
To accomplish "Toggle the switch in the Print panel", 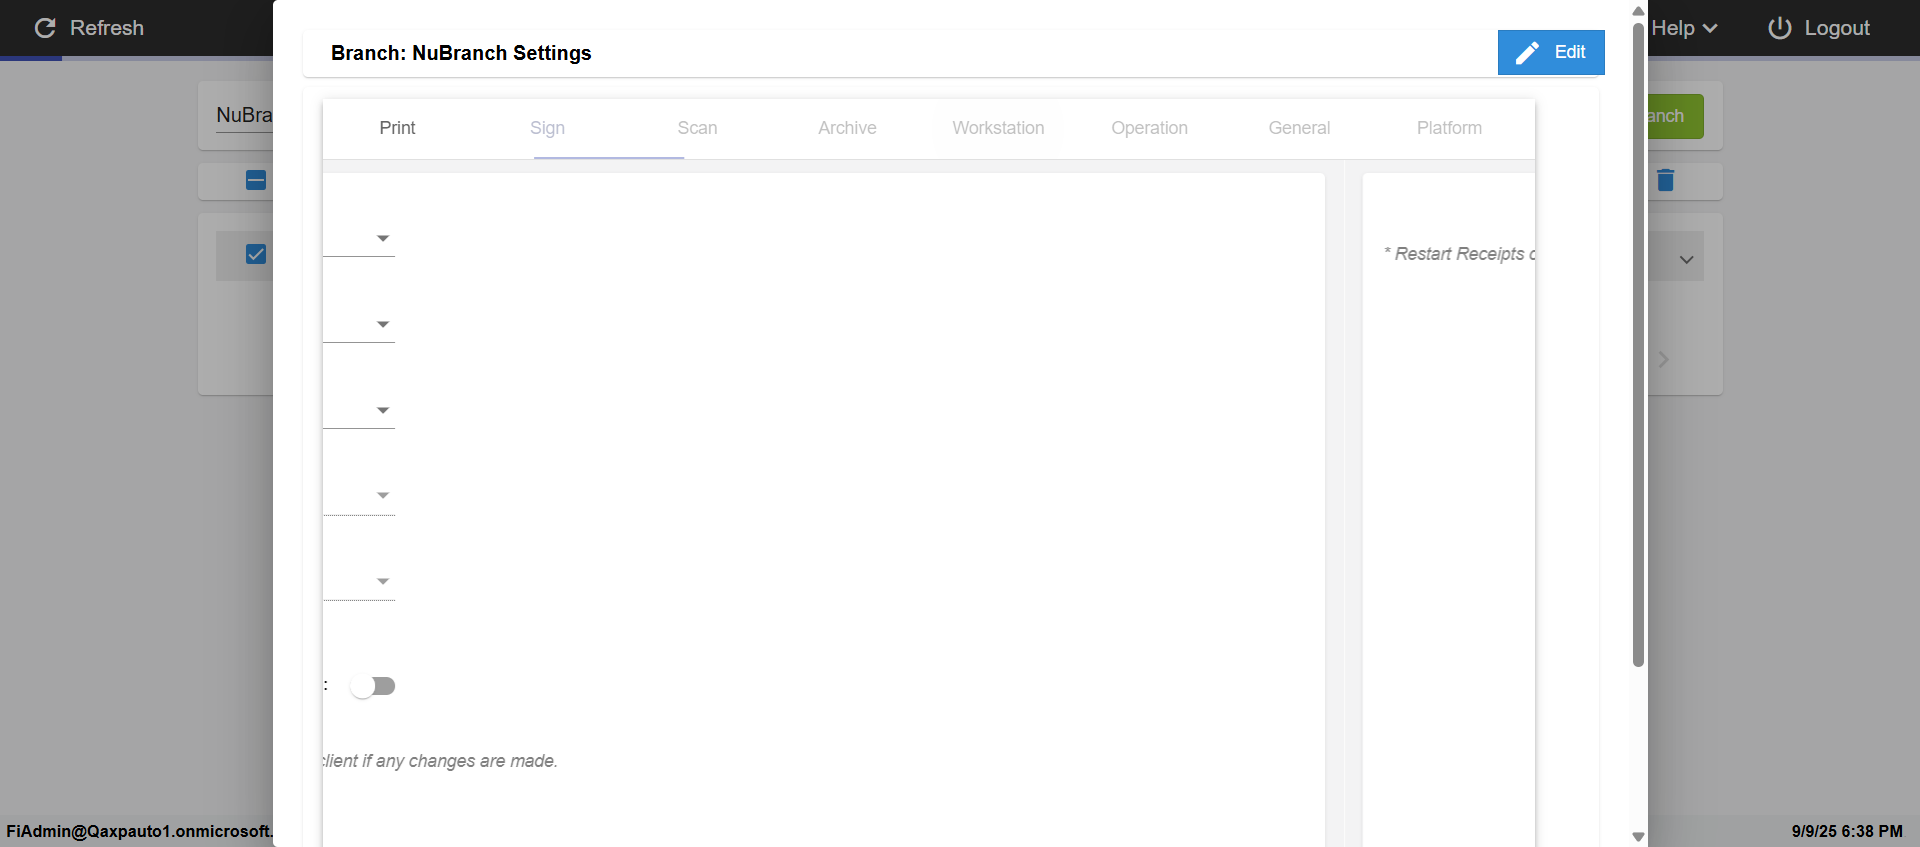I will click(x=373, y=686).
